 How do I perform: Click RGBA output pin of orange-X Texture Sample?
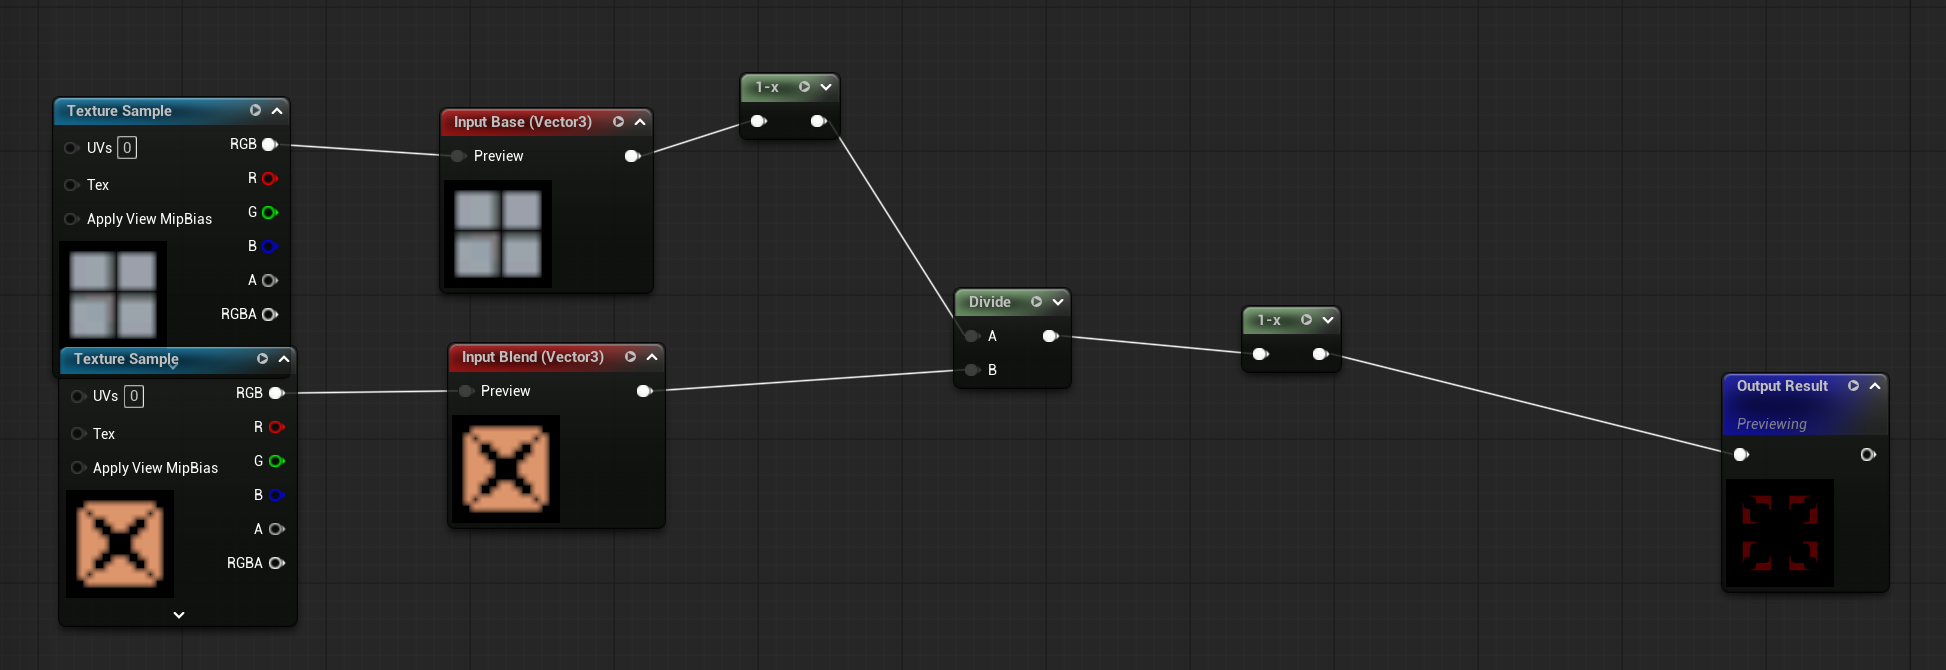[x=276, y=564]
